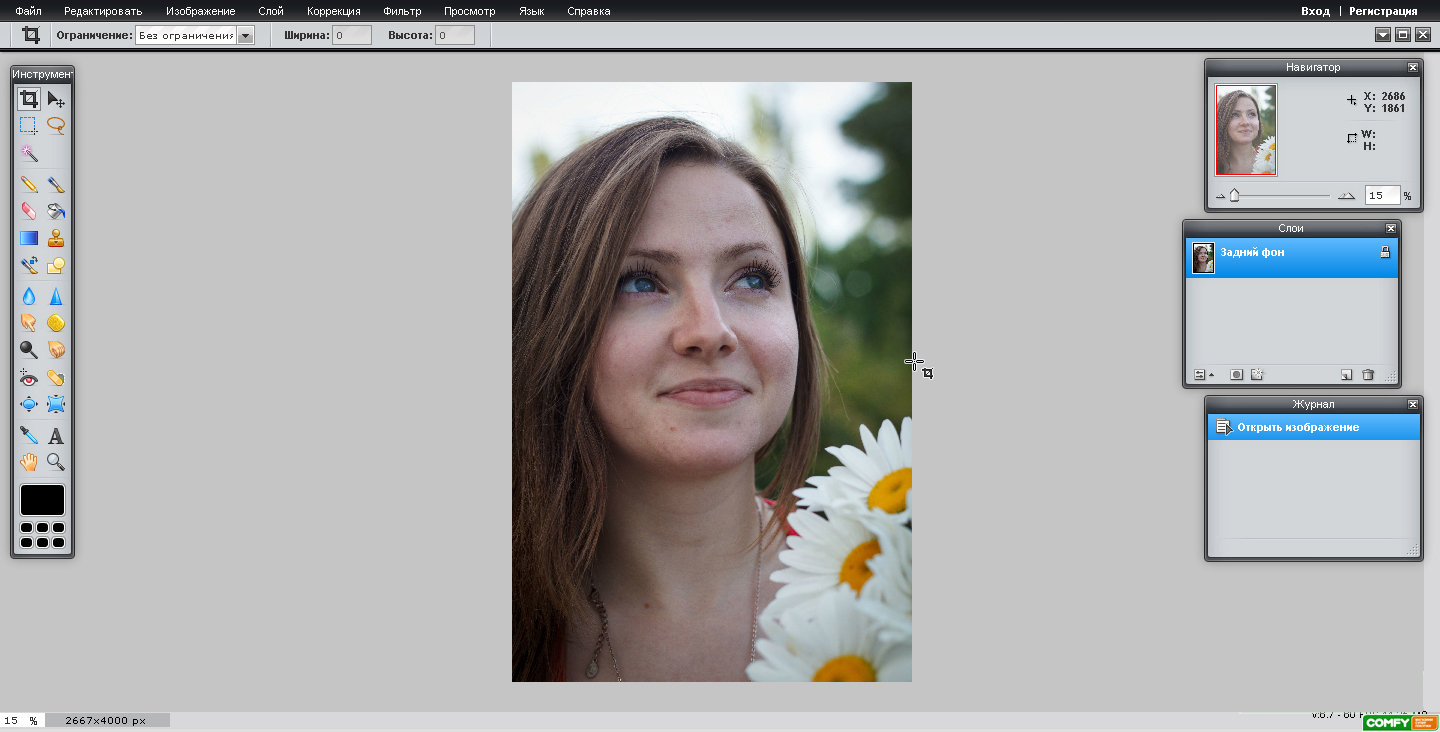Open the Справка menu

click(x=588, y=11)
